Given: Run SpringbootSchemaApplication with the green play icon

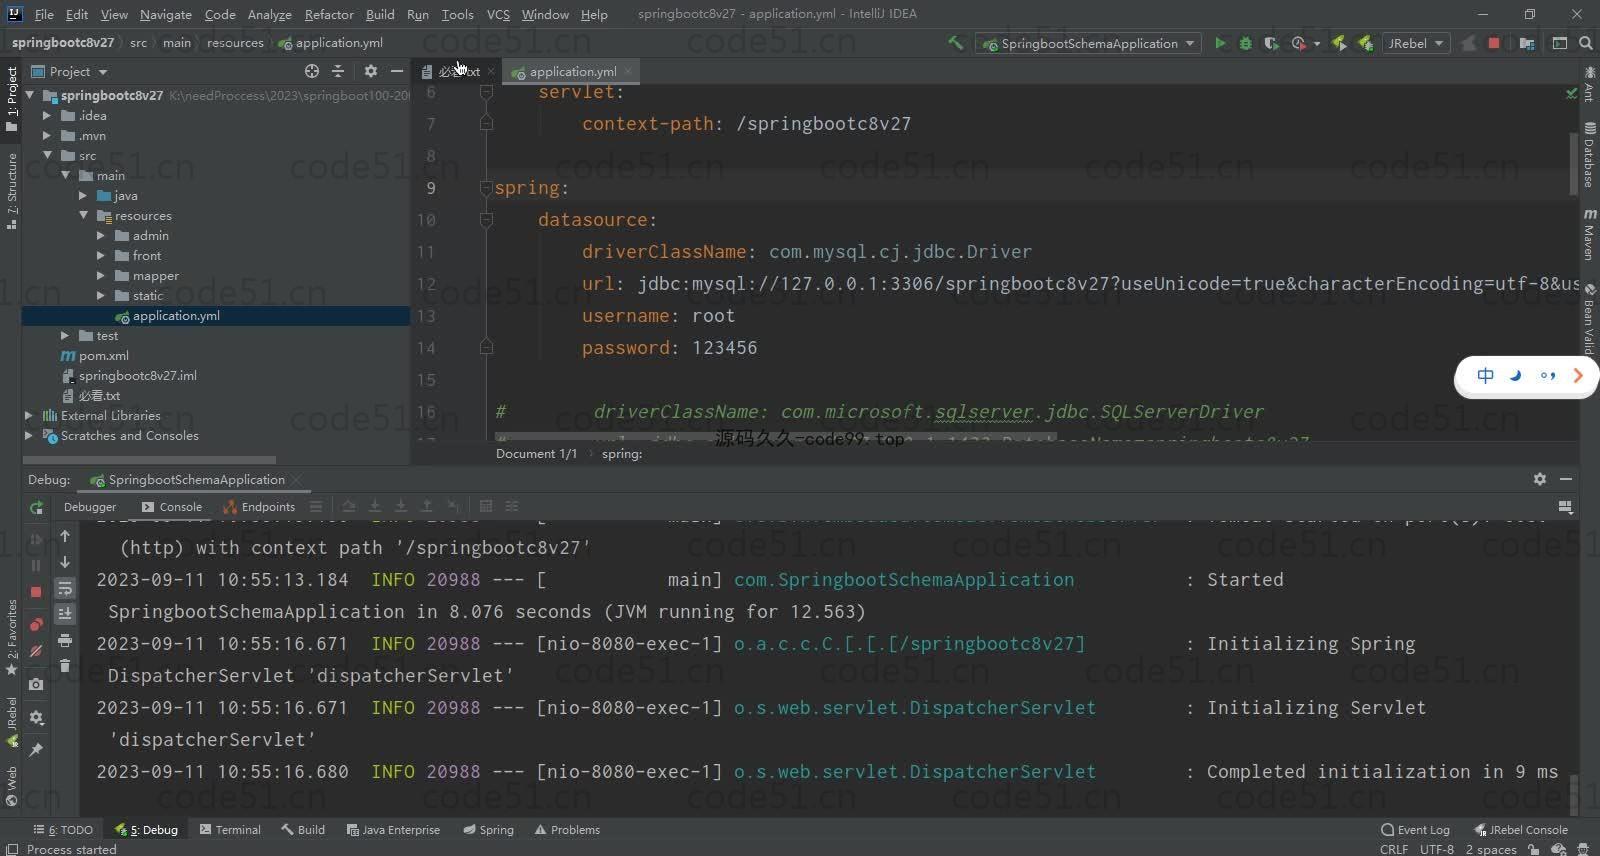Looking at the screenshot, I should 1220,43.
